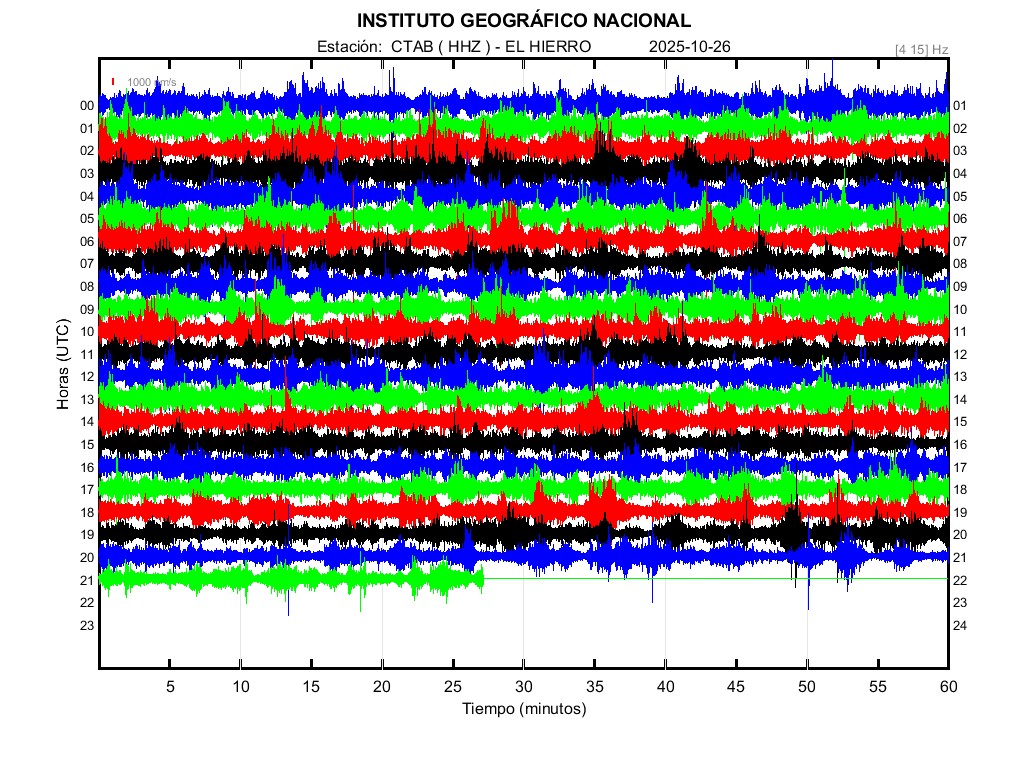
Task: Select the station label CTAB ( HHZ ) - EL HIERRO
Action: pos(454,47)
